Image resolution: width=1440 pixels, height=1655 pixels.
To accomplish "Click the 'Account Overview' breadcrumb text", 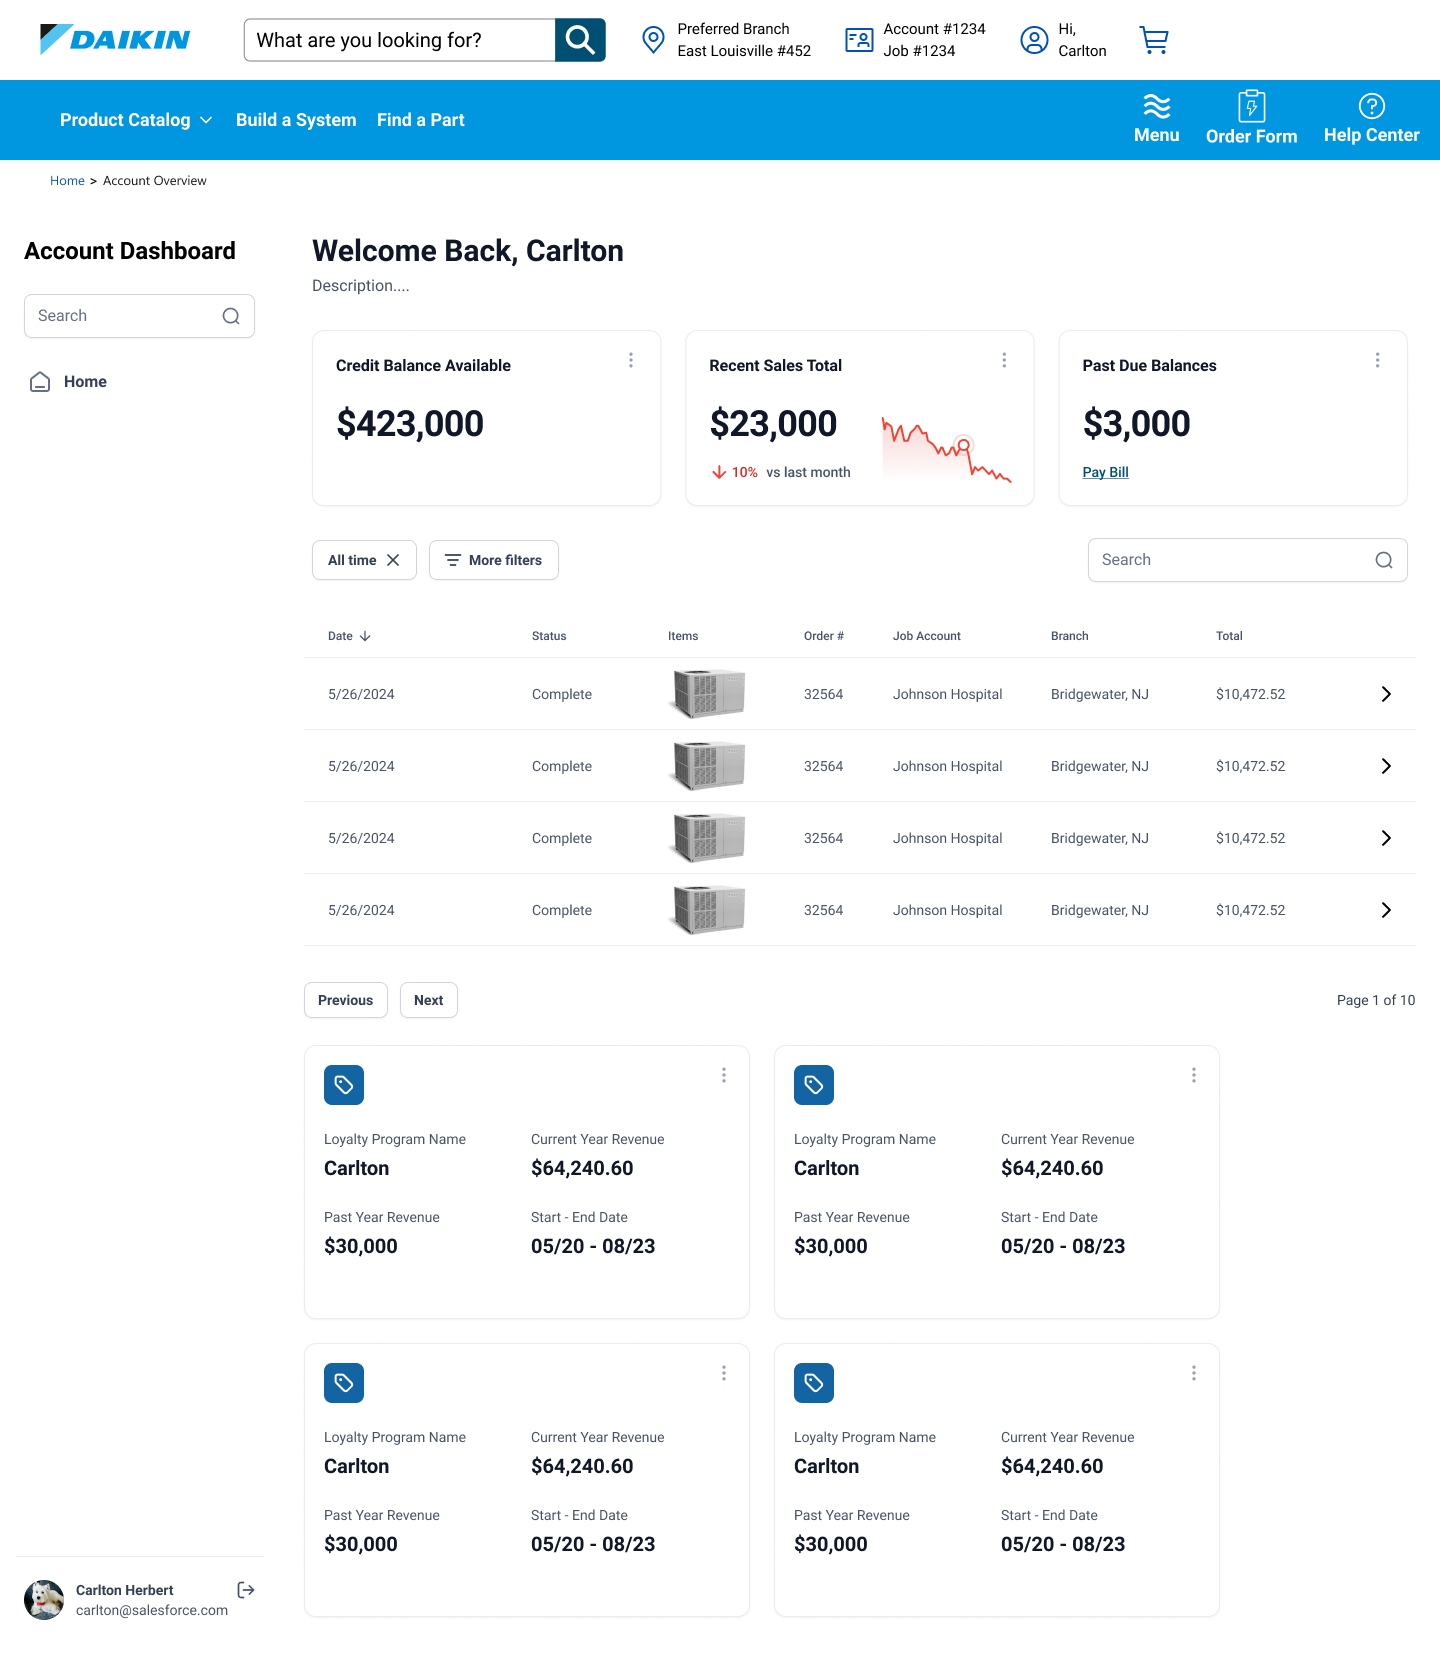I will [x=155, y=181].
